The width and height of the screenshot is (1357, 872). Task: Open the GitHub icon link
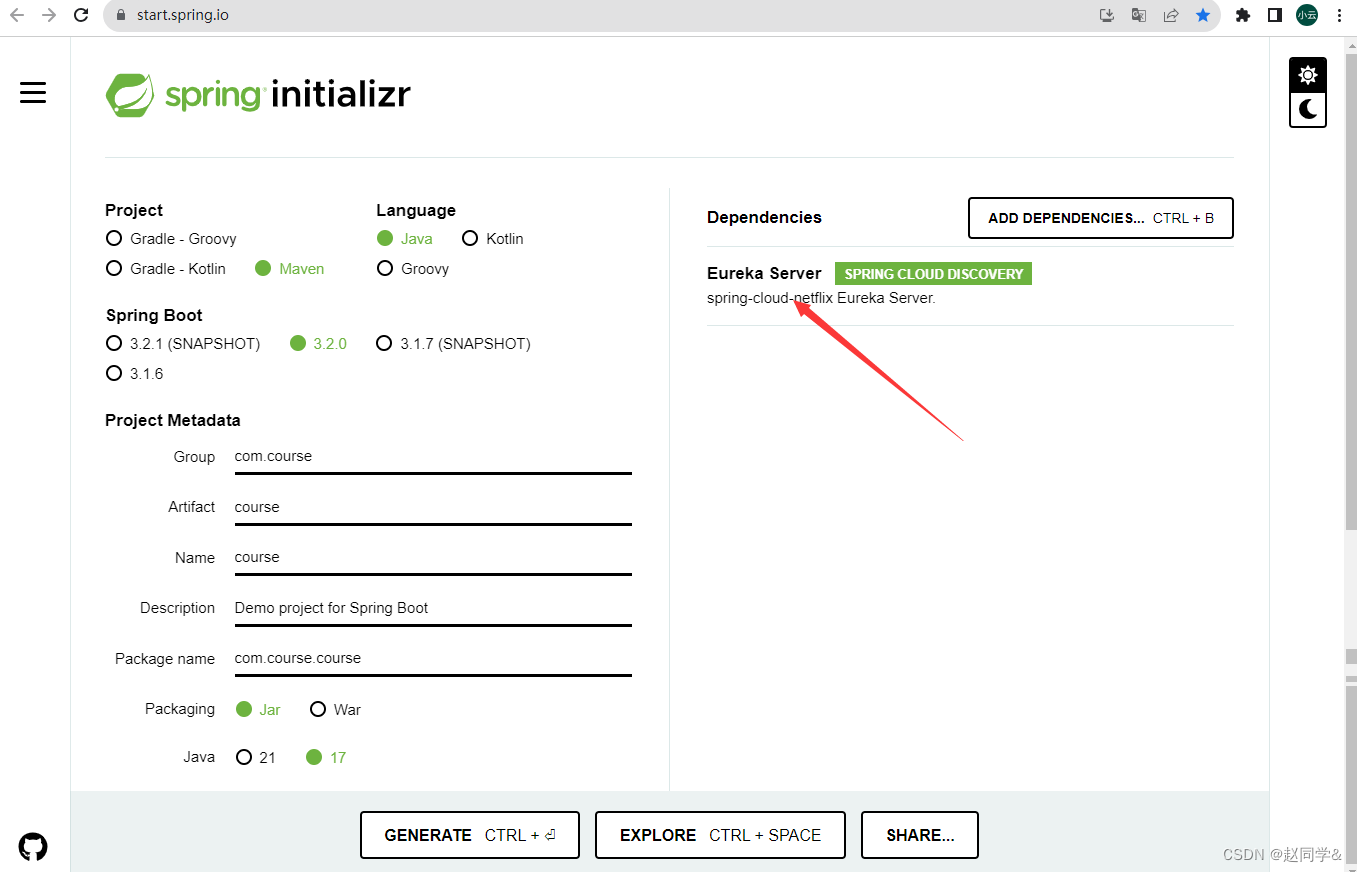33,847
